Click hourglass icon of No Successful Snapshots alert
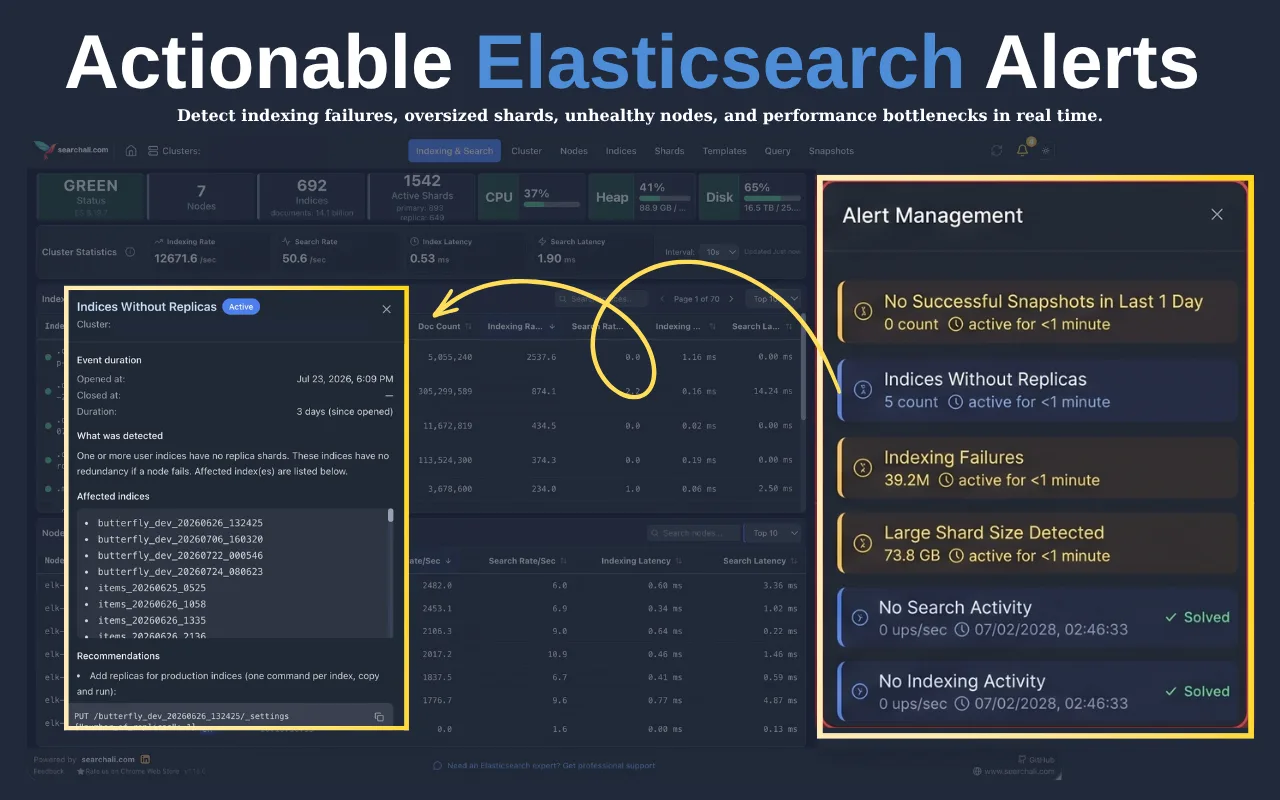Image resolution: width=1280 pixels, height=800 pixels. (x=862, y=312)
